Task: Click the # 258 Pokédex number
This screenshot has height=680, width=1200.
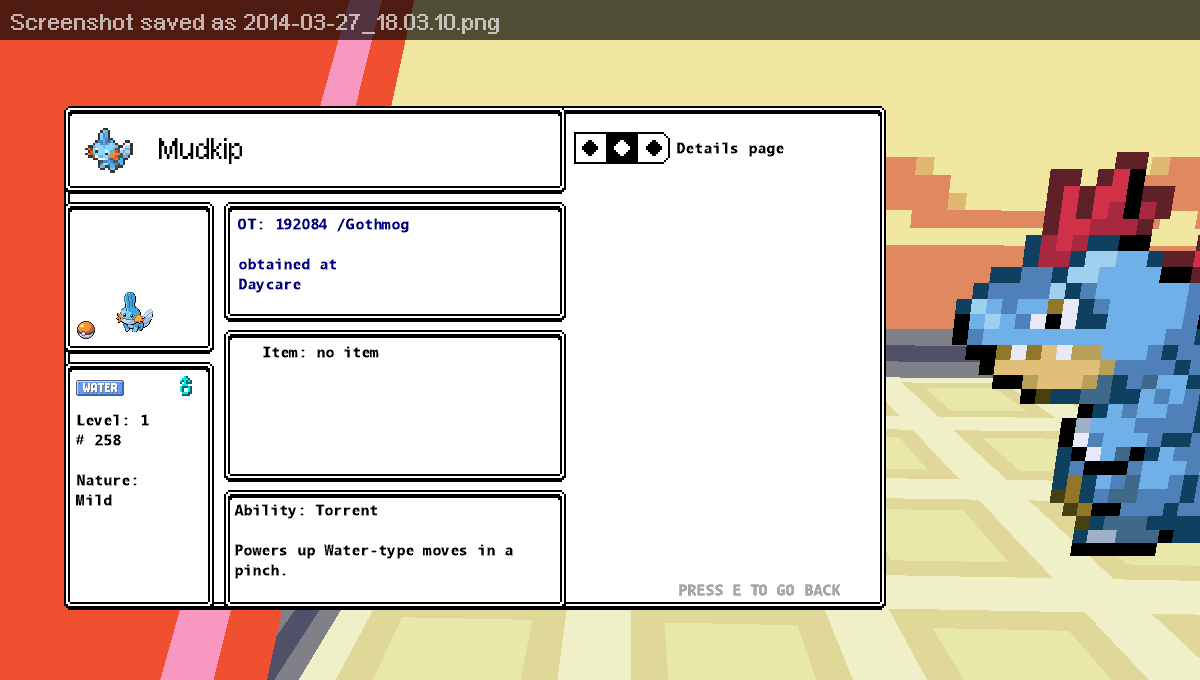Action: pyautogui.click(x=98, y=440)
